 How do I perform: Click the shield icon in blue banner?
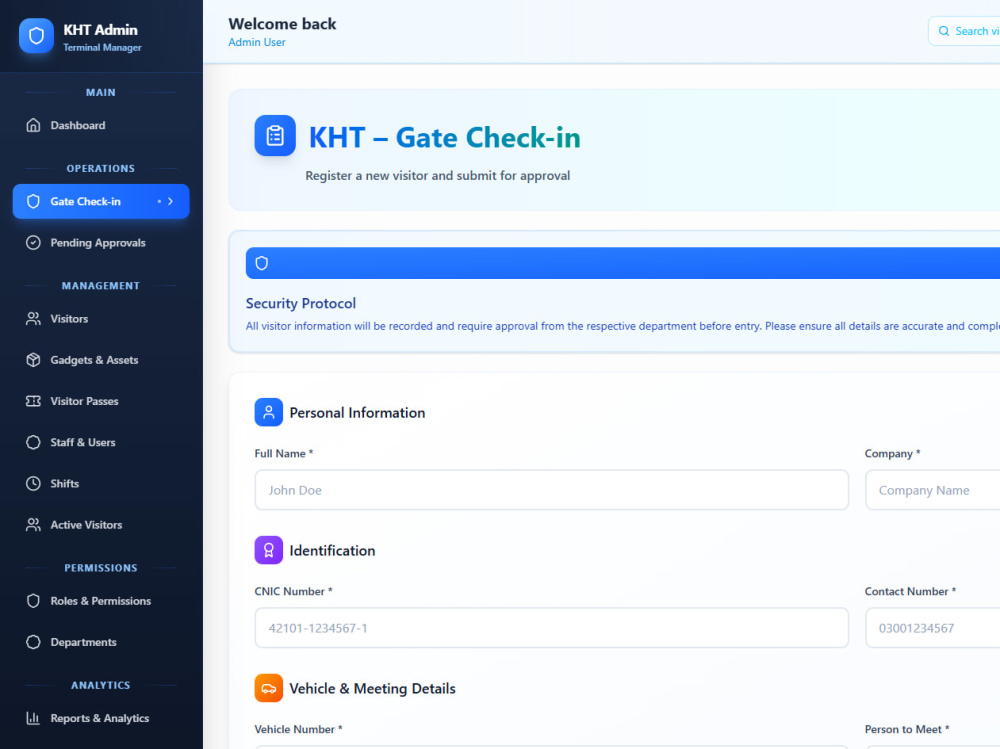261,263
